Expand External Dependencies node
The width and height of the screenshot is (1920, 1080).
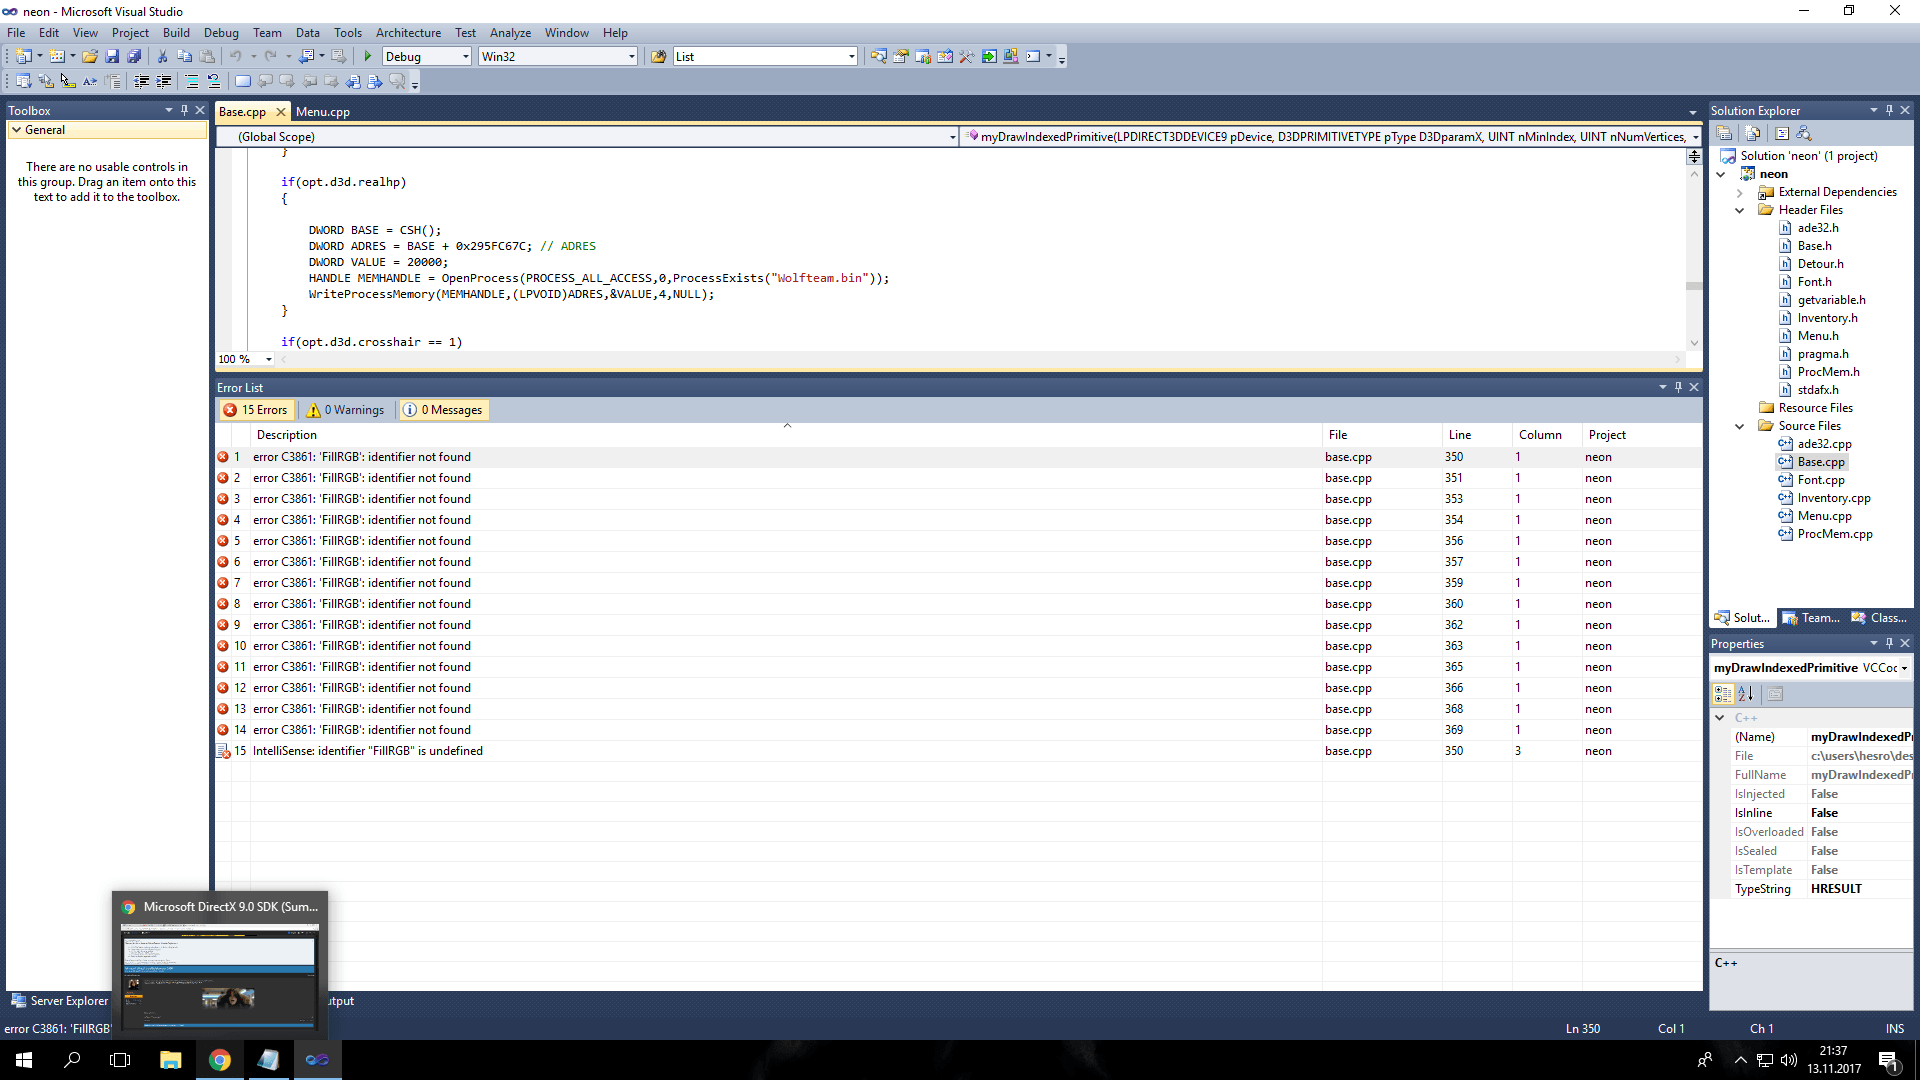pyautogui.click(x=1740, y=192)
